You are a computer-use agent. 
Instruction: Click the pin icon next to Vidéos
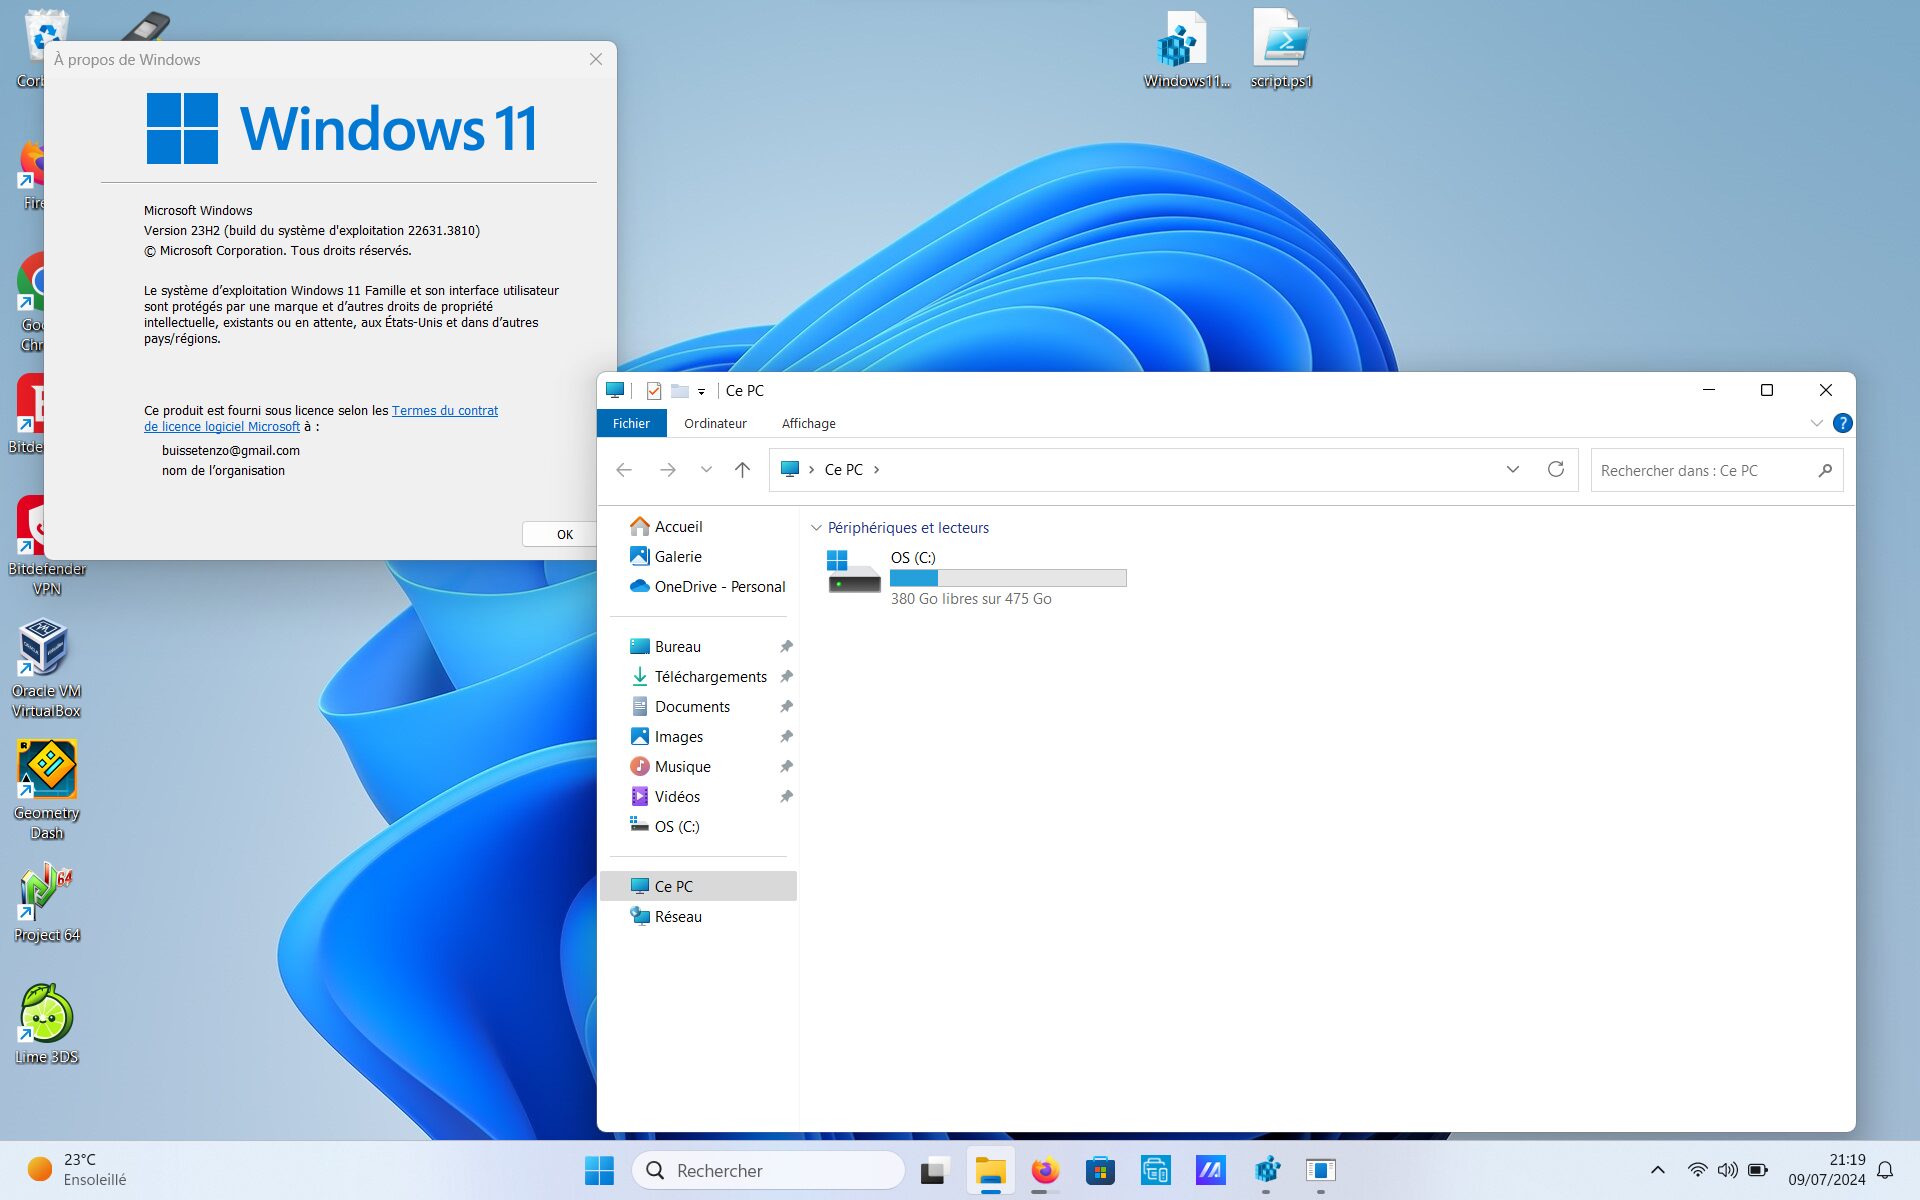click(x=786, y=797)
